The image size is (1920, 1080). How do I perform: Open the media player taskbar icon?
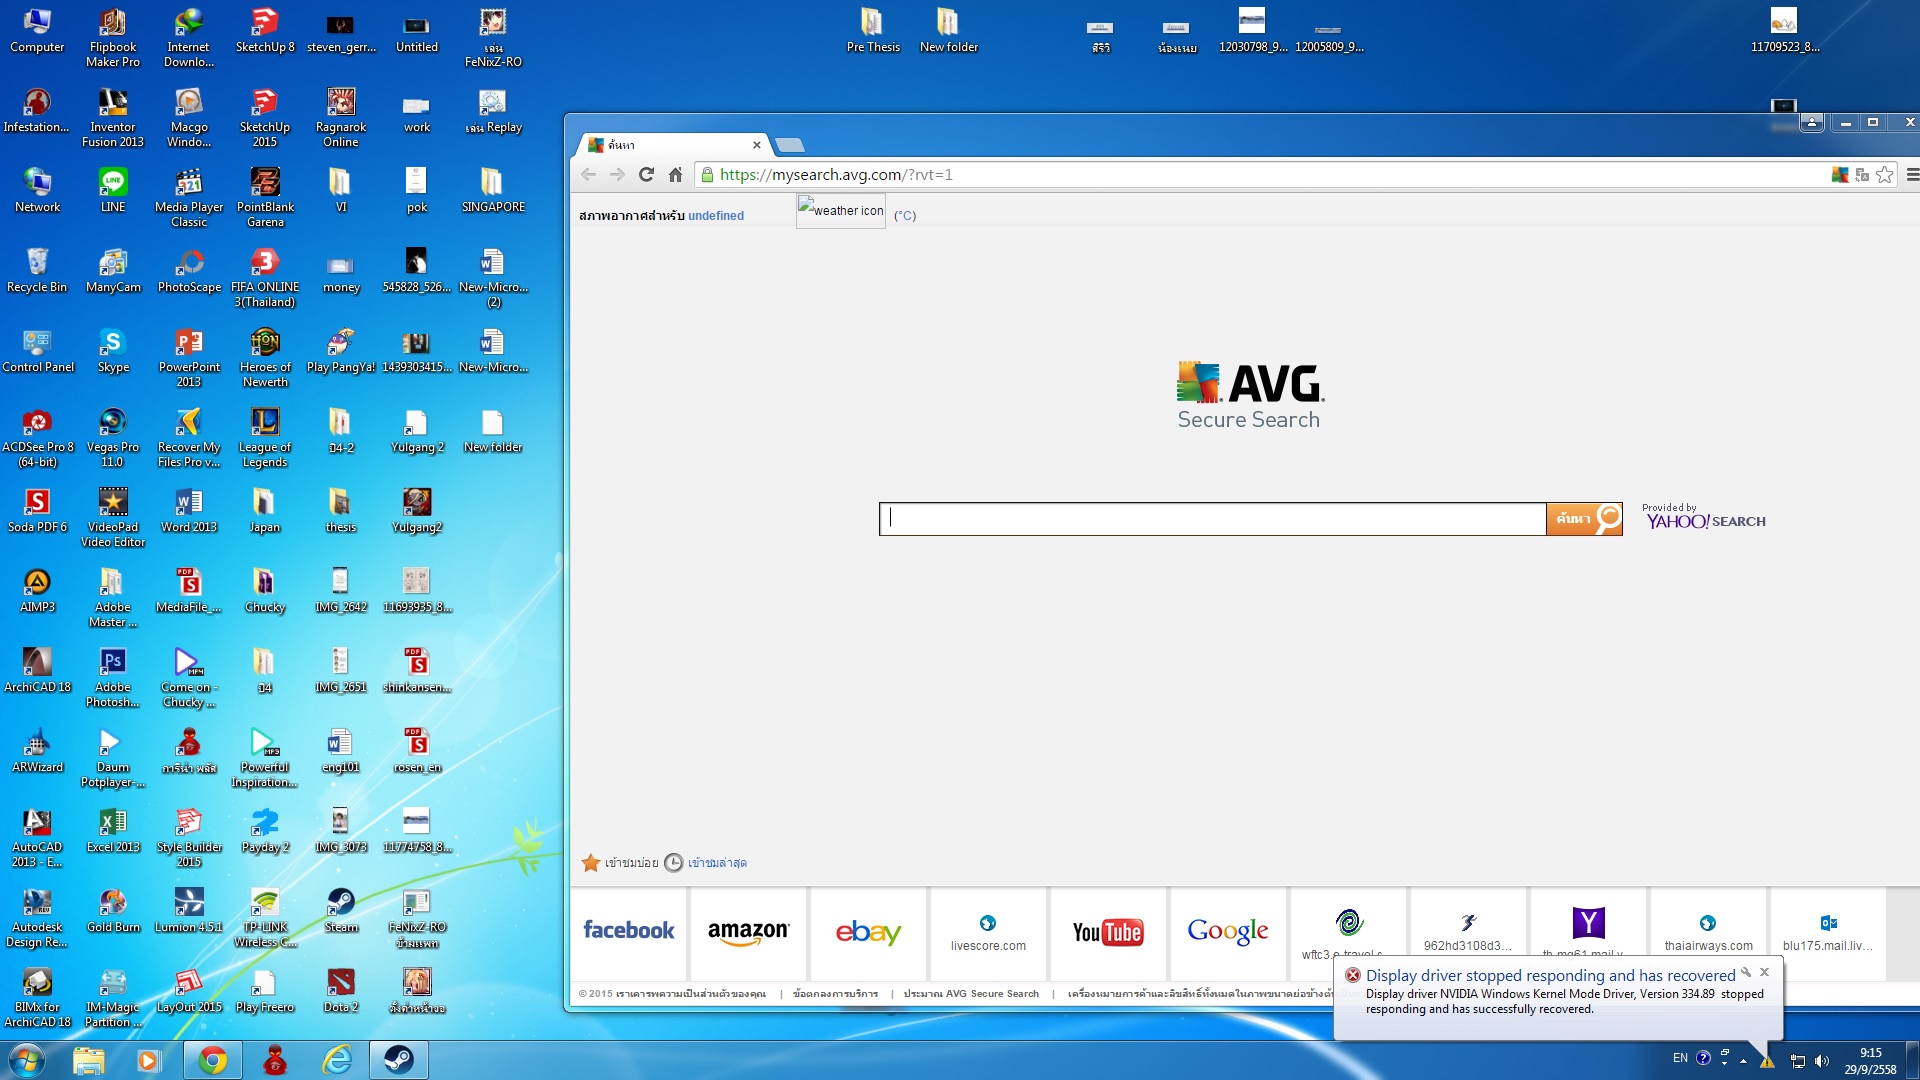coord(149,1060)
